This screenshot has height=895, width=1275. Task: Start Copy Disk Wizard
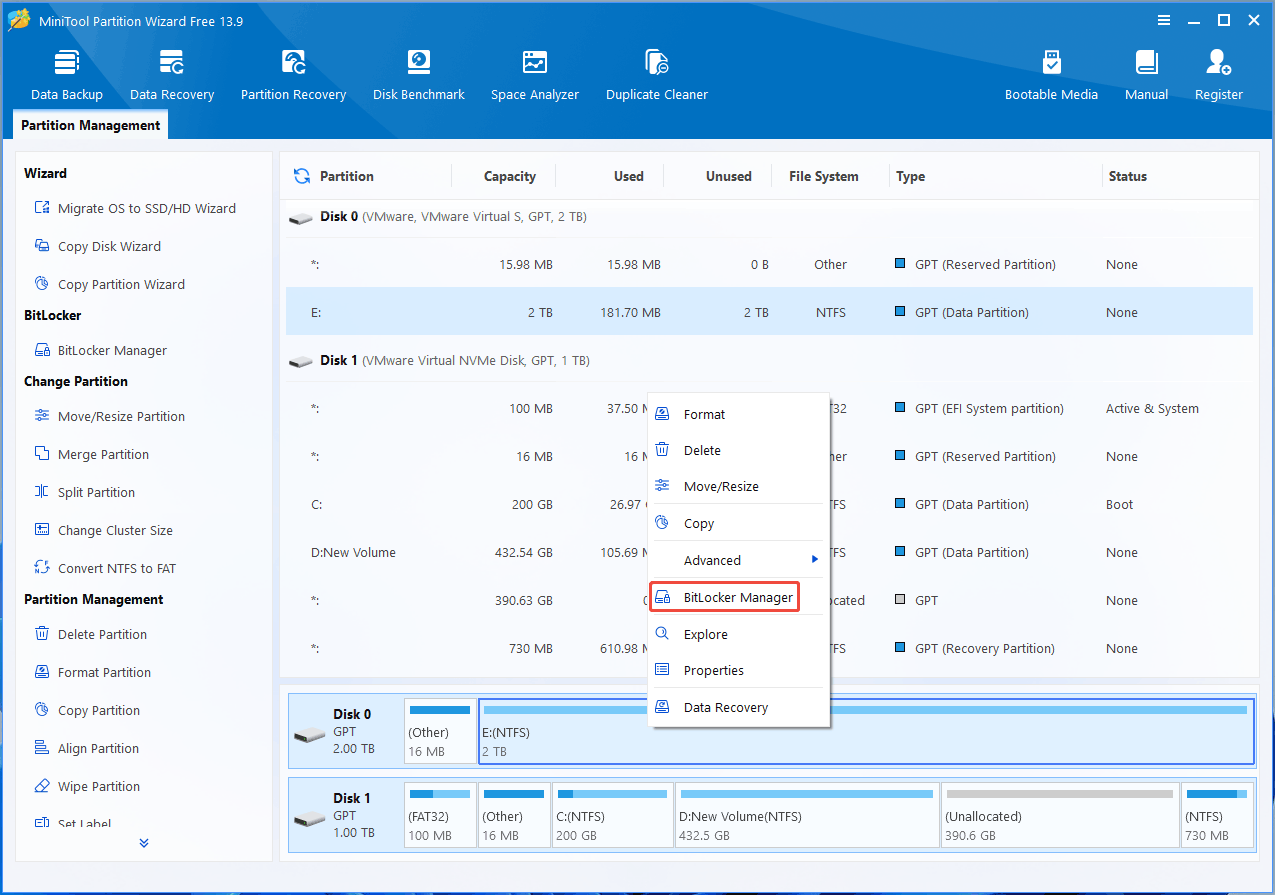pyautogui.click(x=97, y=246)
